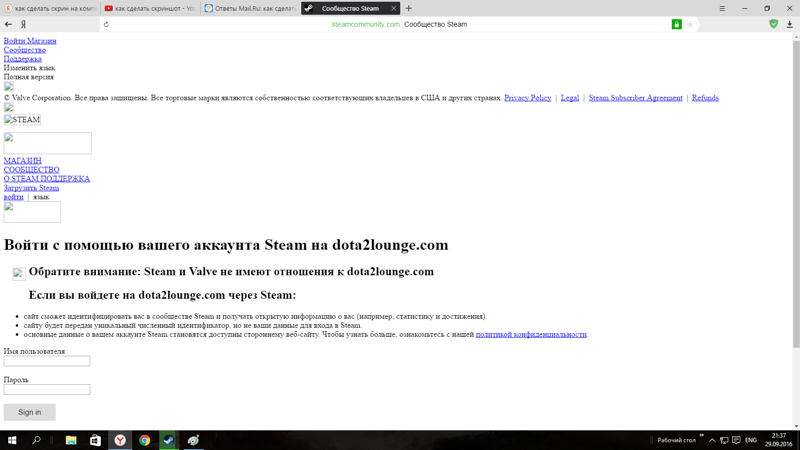Screen dimensions: 800x450
Task: Open the политикой конфиденциальности link
Action: [x=531, y=335]
